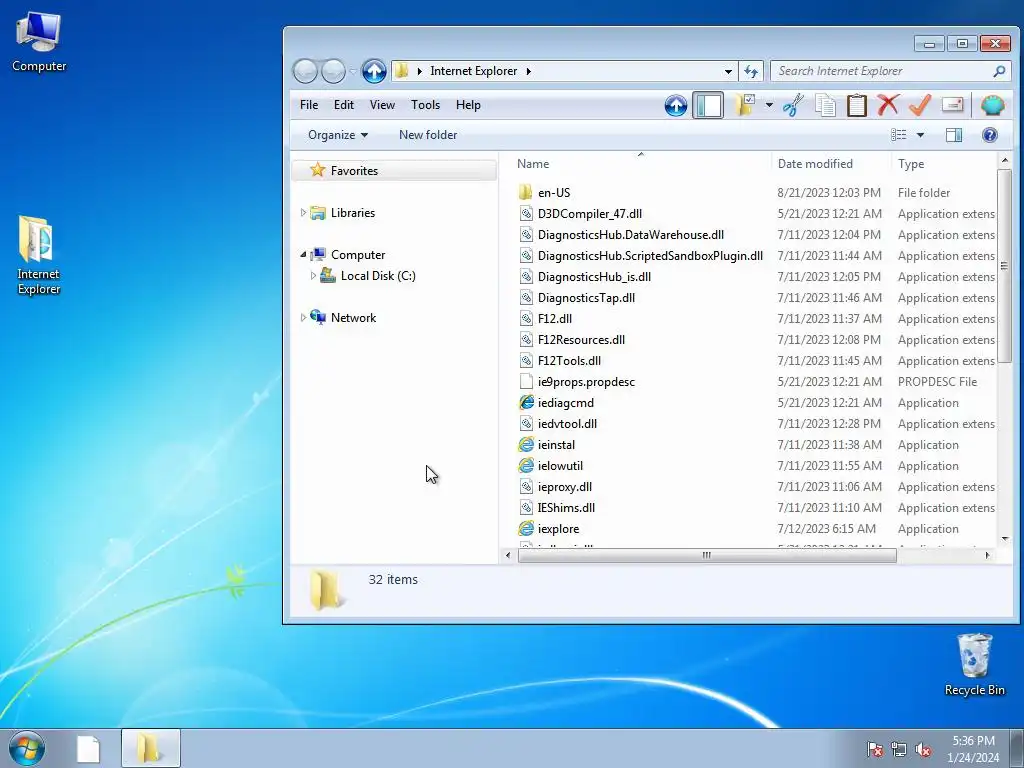The height and width of the screenshot is (768, 1024).
Task: Open the Edit menu
Action: (x=344, y=104)
